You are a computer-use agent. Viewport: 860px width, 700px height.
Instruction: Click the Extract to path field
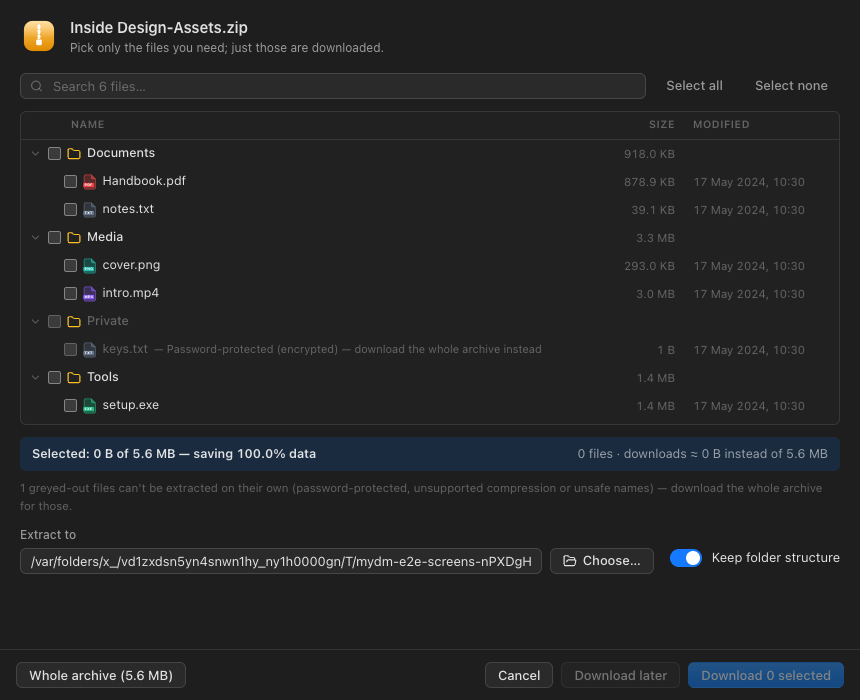pos(281,561)
